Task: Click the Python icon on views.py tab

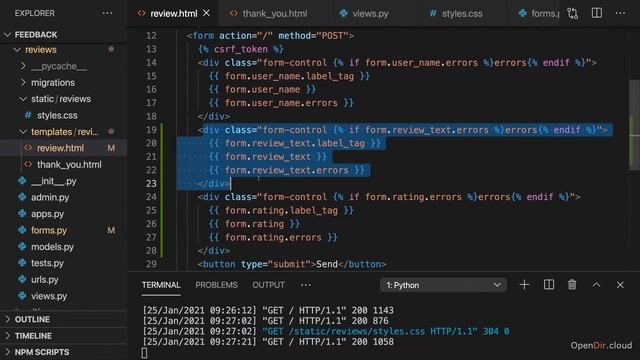Action: pyautogui.click(x=344, y=13)
